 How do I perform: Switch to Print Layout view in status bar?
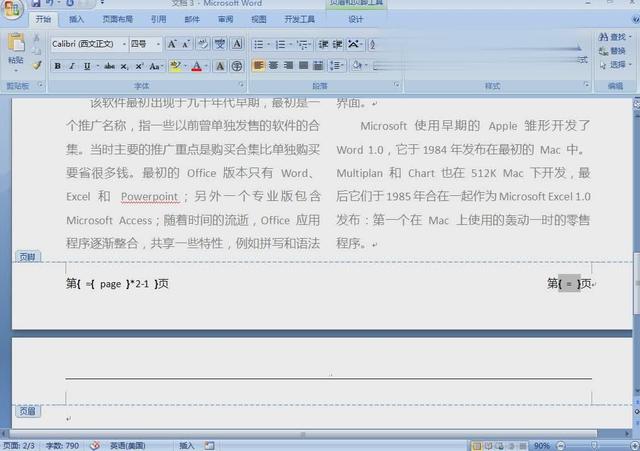[477, 446]
